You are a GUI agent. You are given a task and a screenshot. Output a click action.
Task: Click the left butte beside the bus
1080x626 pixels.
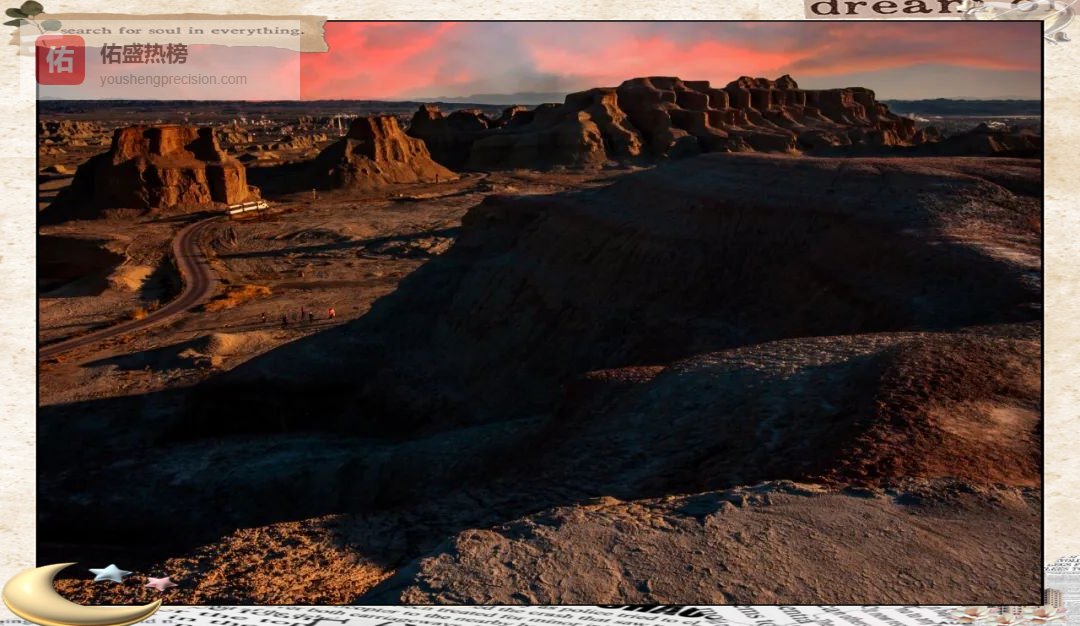coord(160,170)
